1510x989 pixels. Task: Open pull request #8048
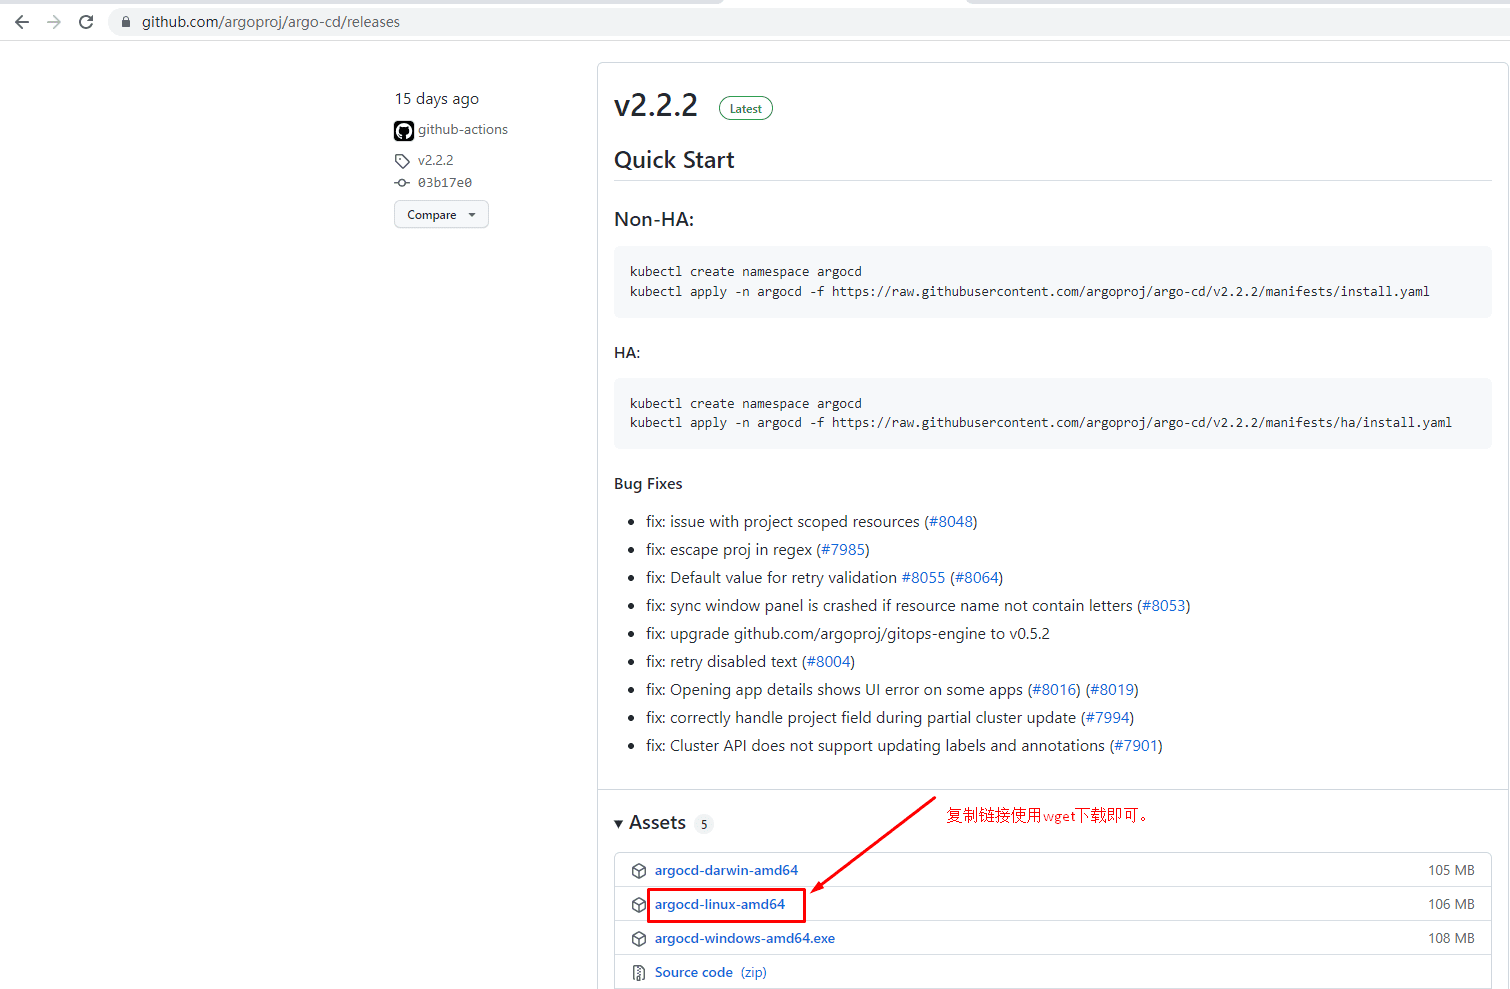[x=950, y=522]
